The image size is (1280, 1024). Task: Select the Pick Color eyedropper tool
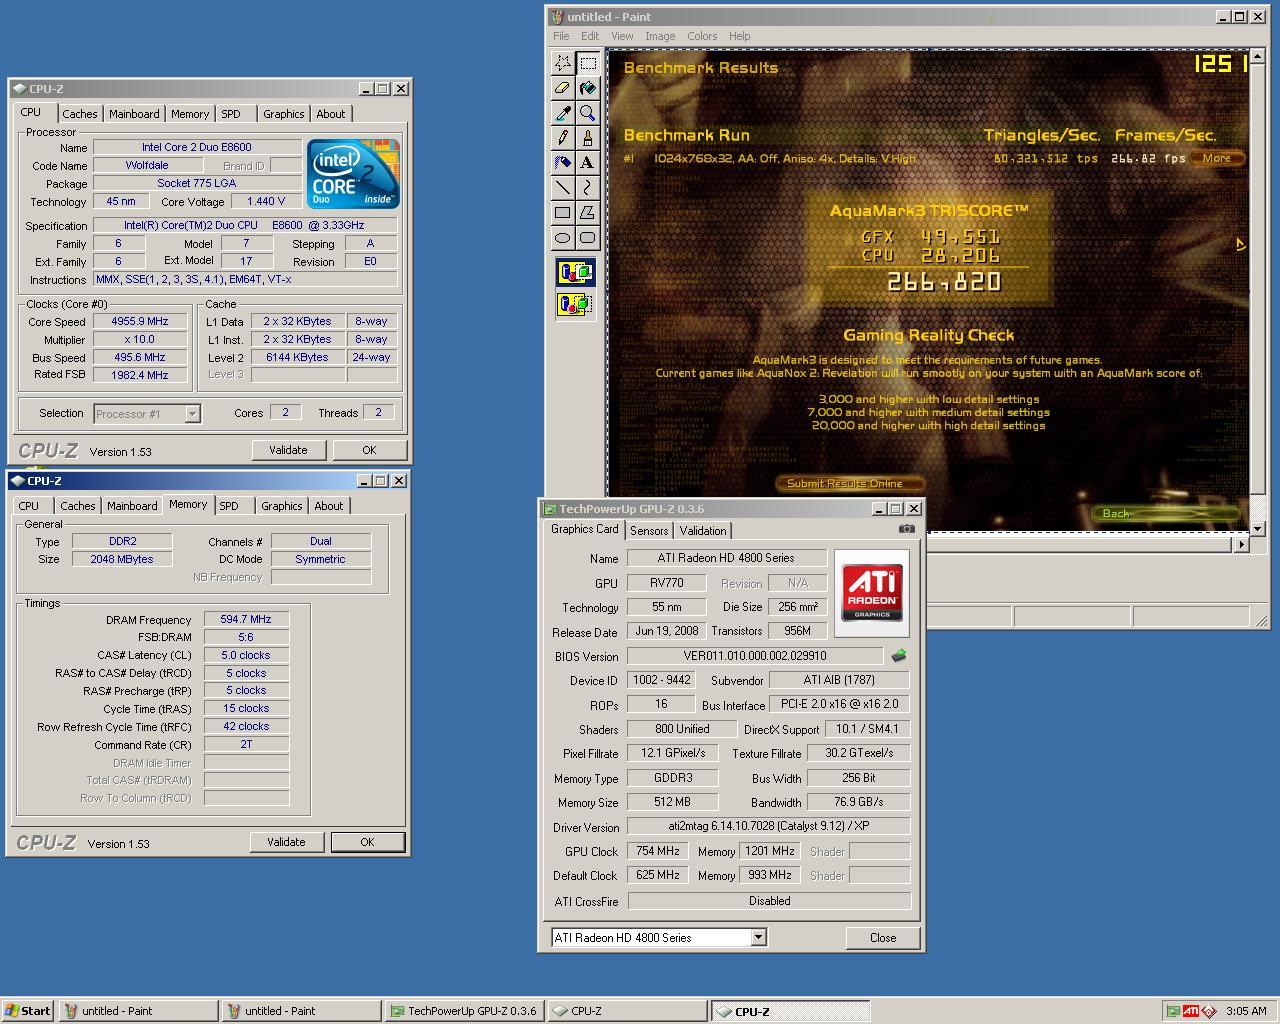tap(563, 113)
